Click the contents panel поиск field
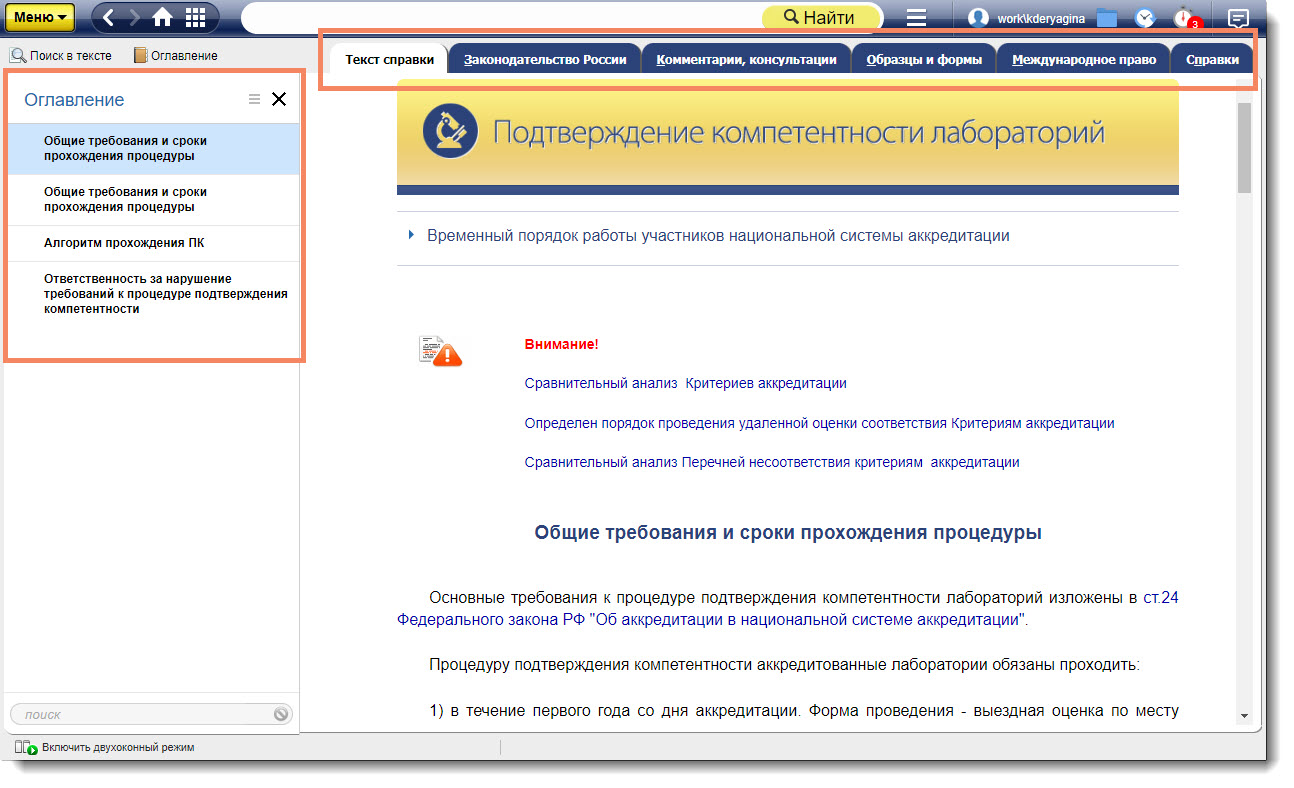 pyautogui.click(x=140, y=714)
